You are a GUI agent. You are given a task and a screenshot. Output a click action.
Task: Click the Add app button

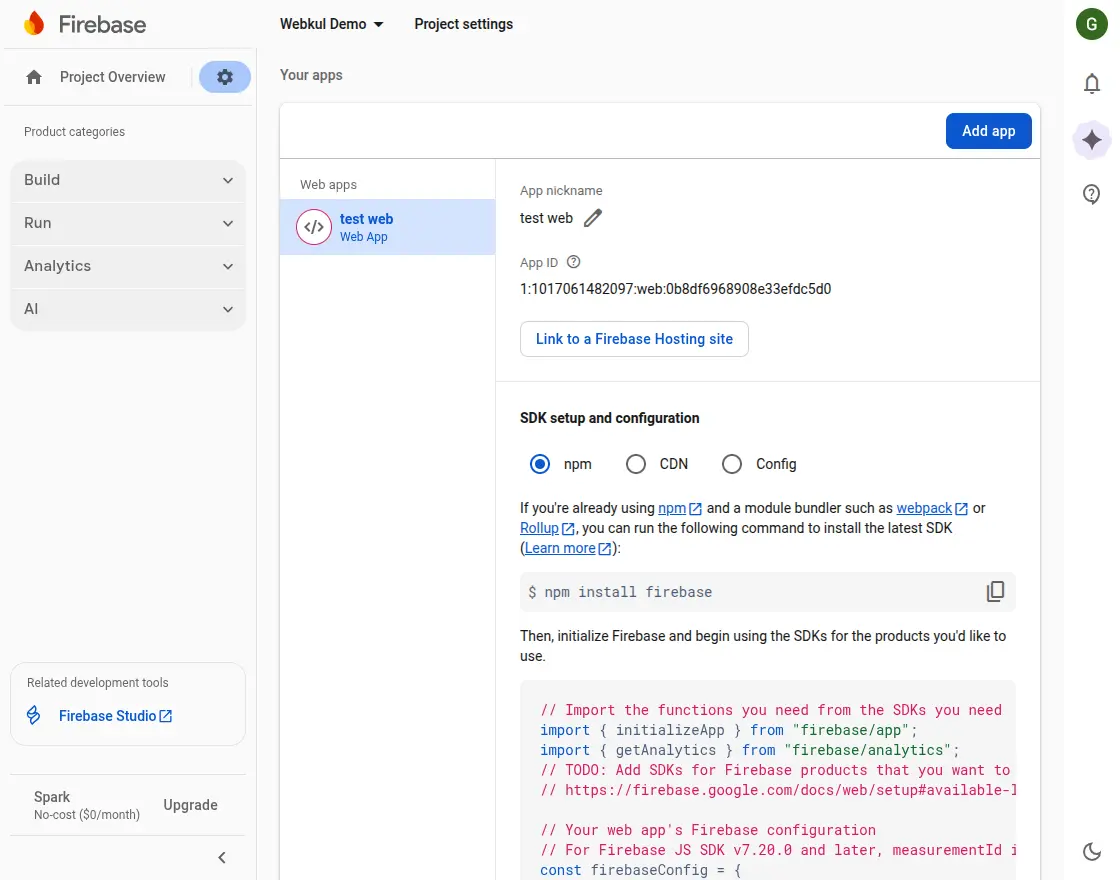(x=988, y=131)
